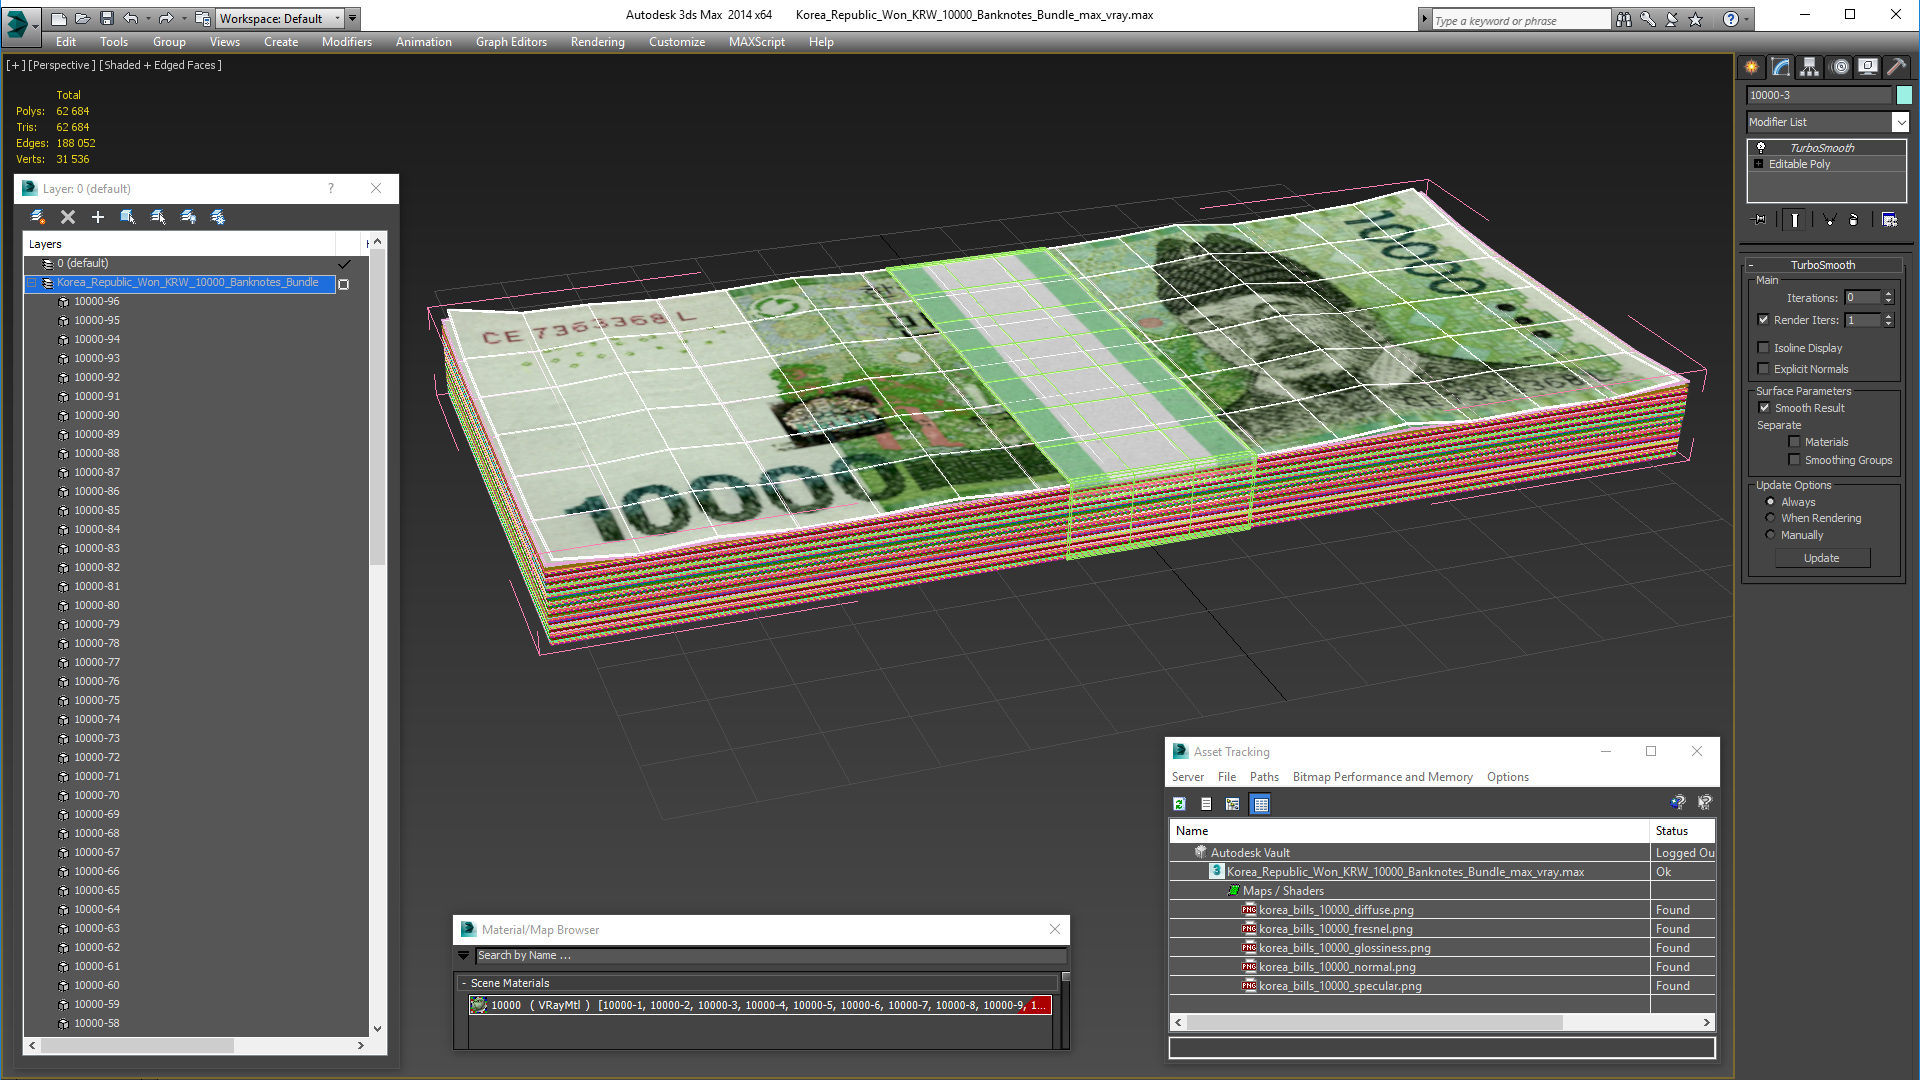Toggle Smooth Result checkbox

point(1765,408)
